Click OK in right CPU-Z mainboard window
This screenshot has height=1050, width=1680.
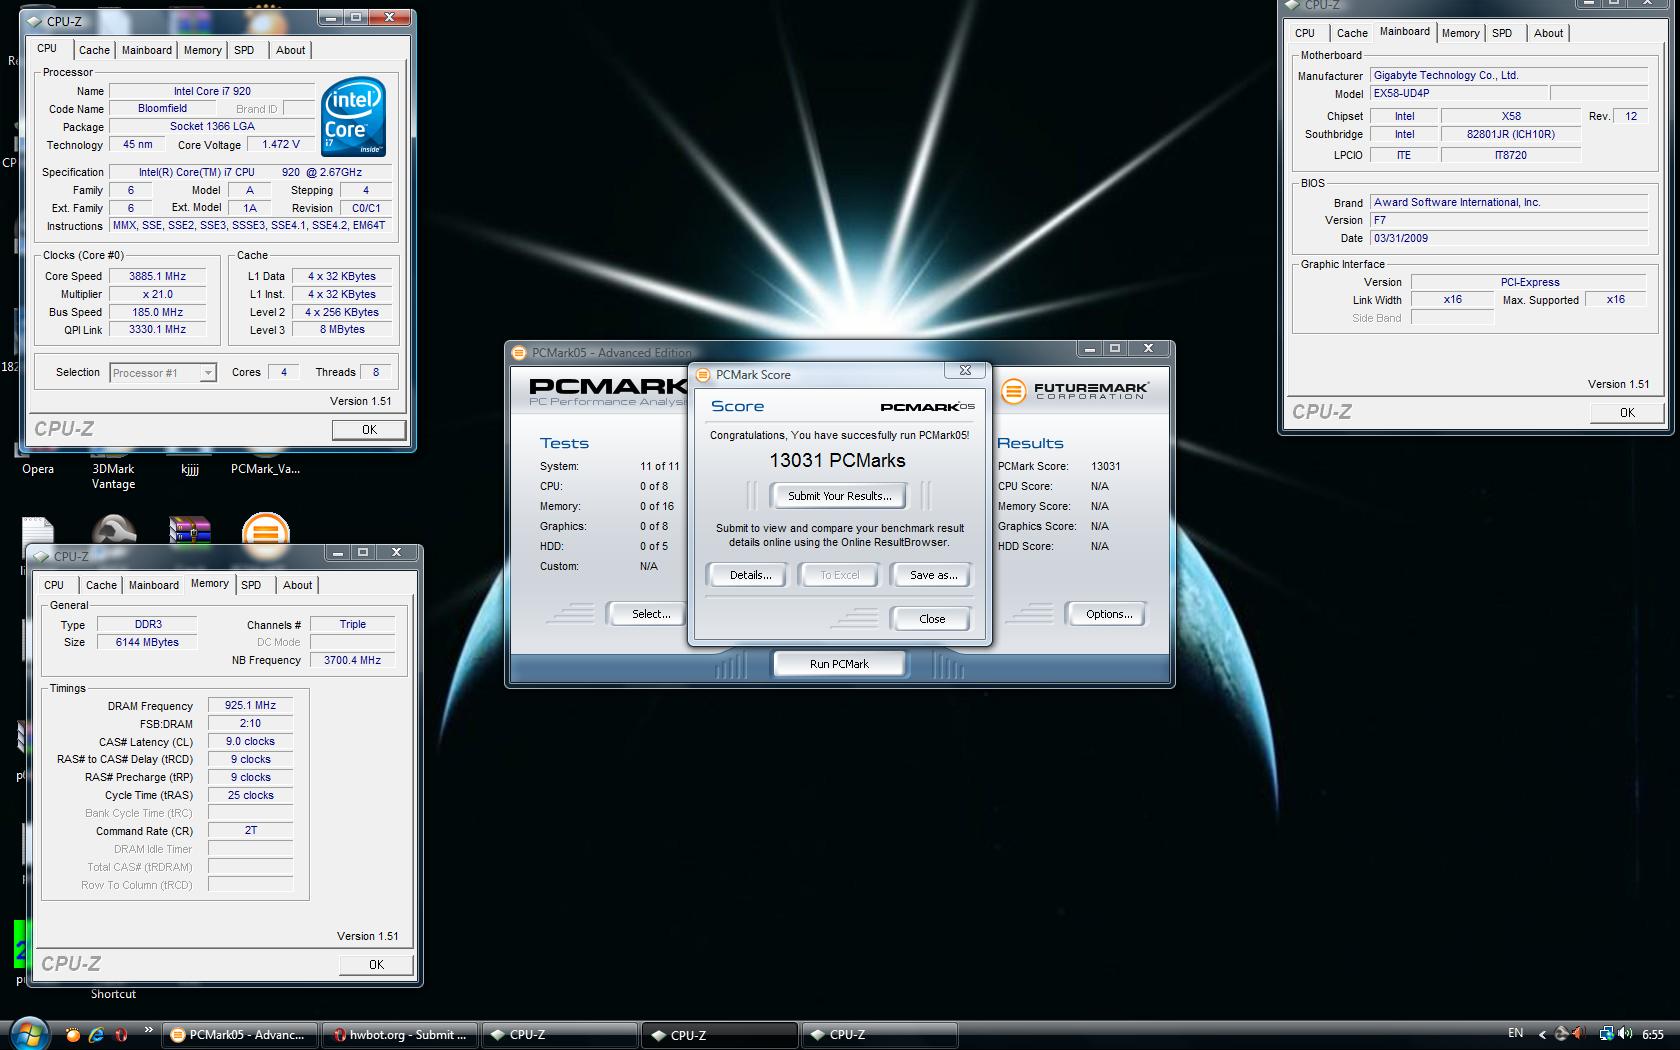click(x=1627, y=412)
